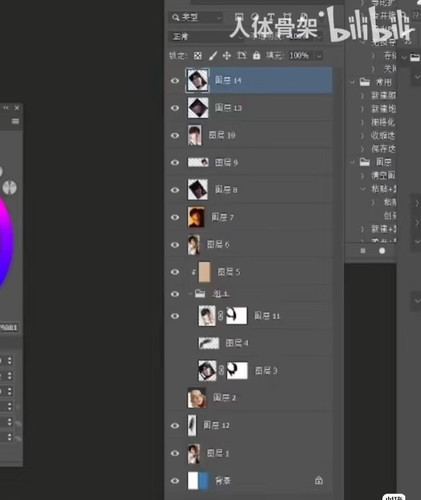Open the fill 100% dropdown arrow
421x500 pixels.
tap(319, 56)
